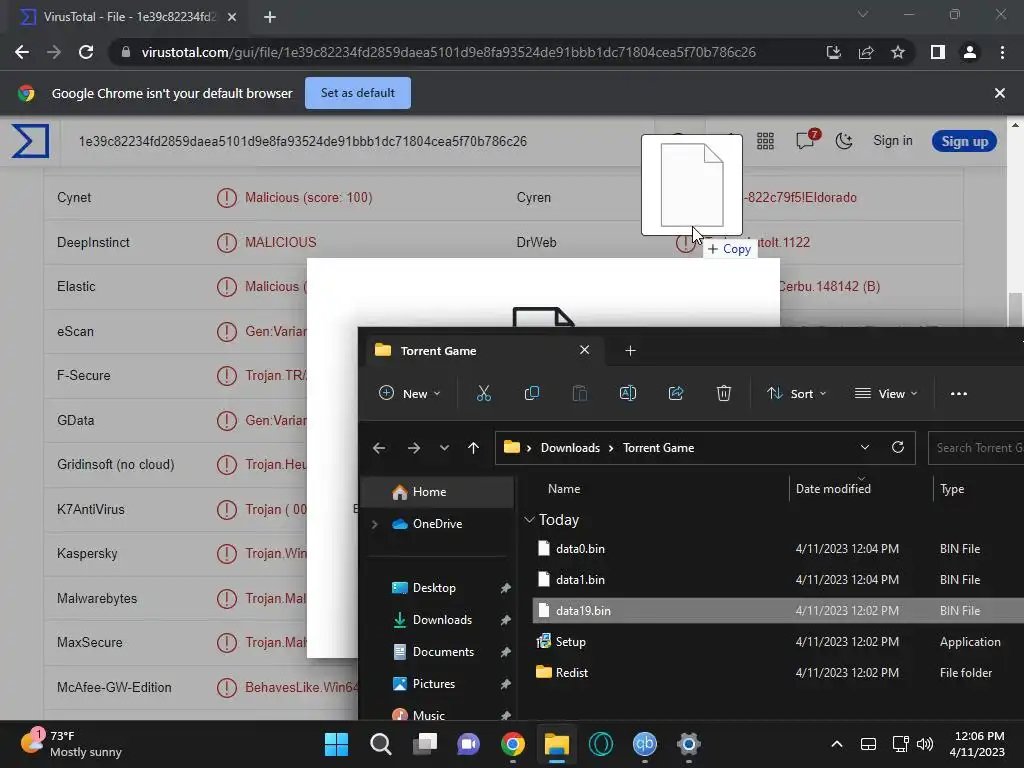This screenshot has width=1024, height=768.
Task: Close the Torrent Game explorer tab
Action: click(584, 350)
